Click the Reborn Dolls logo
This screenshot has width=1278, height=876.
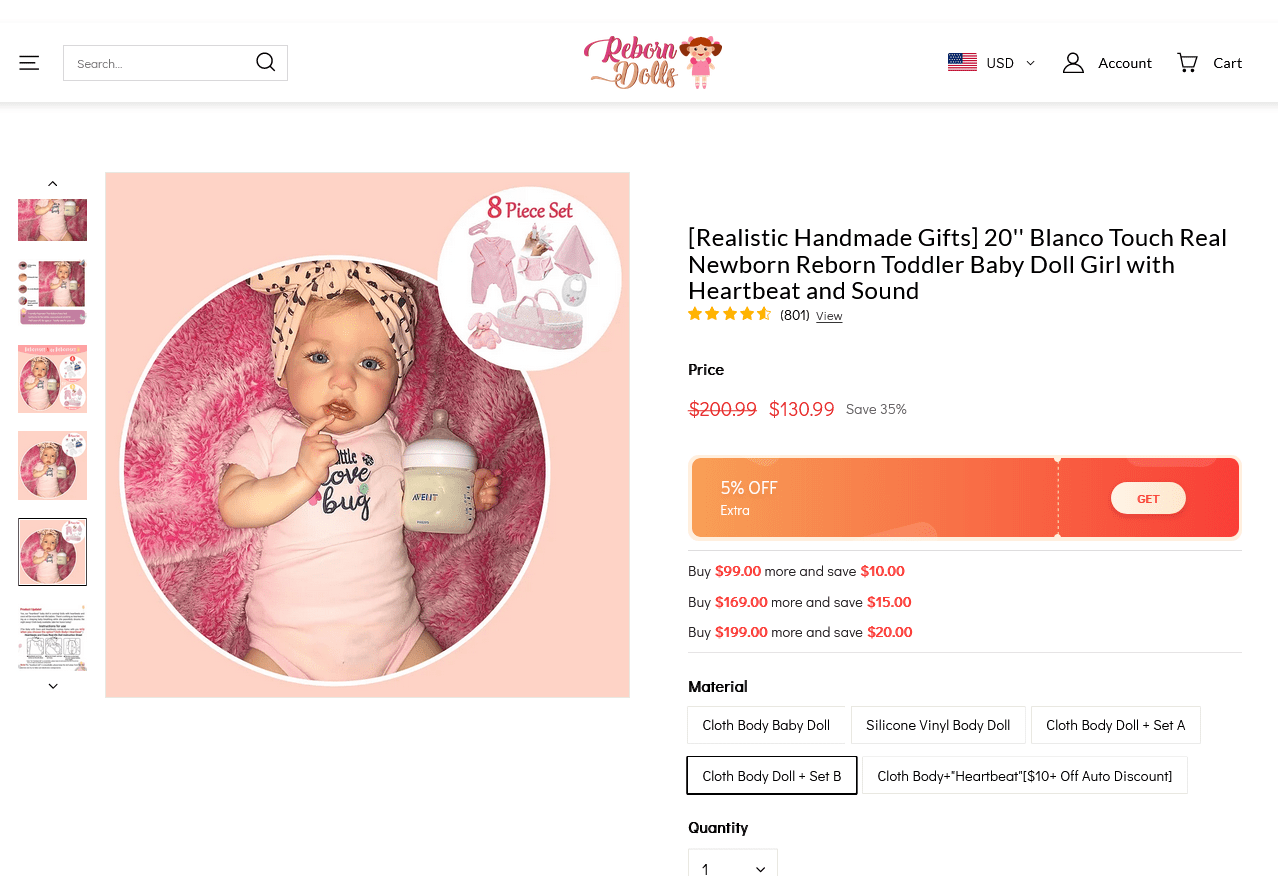pyautogui.click(x=651, y=61)
